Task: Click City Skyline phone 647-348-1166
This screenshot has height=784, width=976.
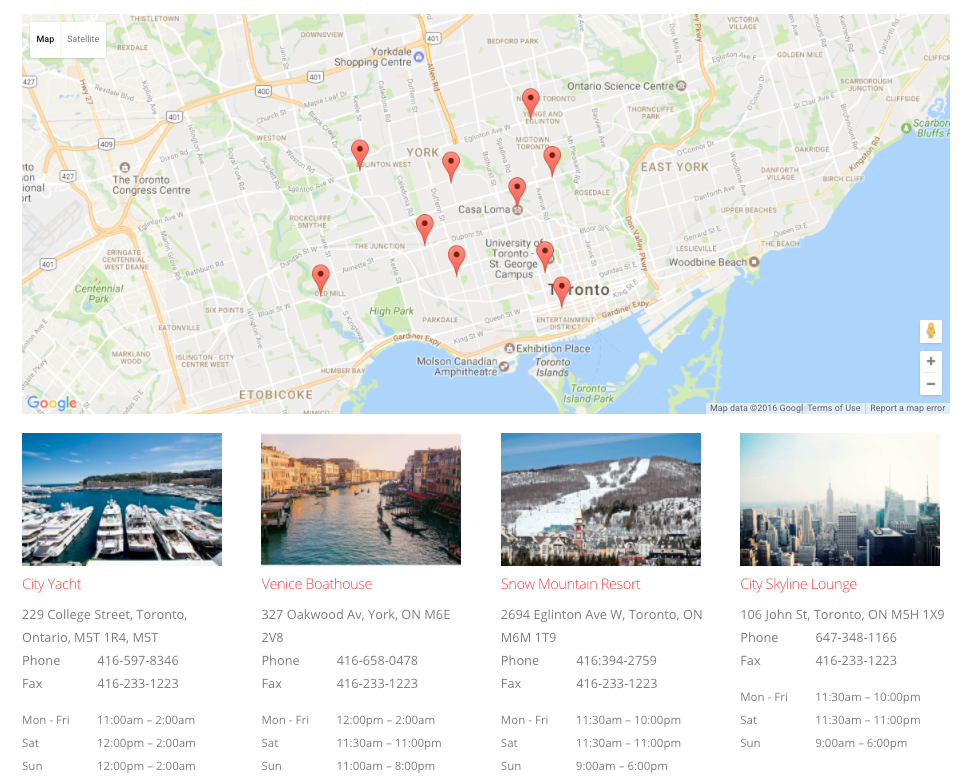Action: (856, 638)
